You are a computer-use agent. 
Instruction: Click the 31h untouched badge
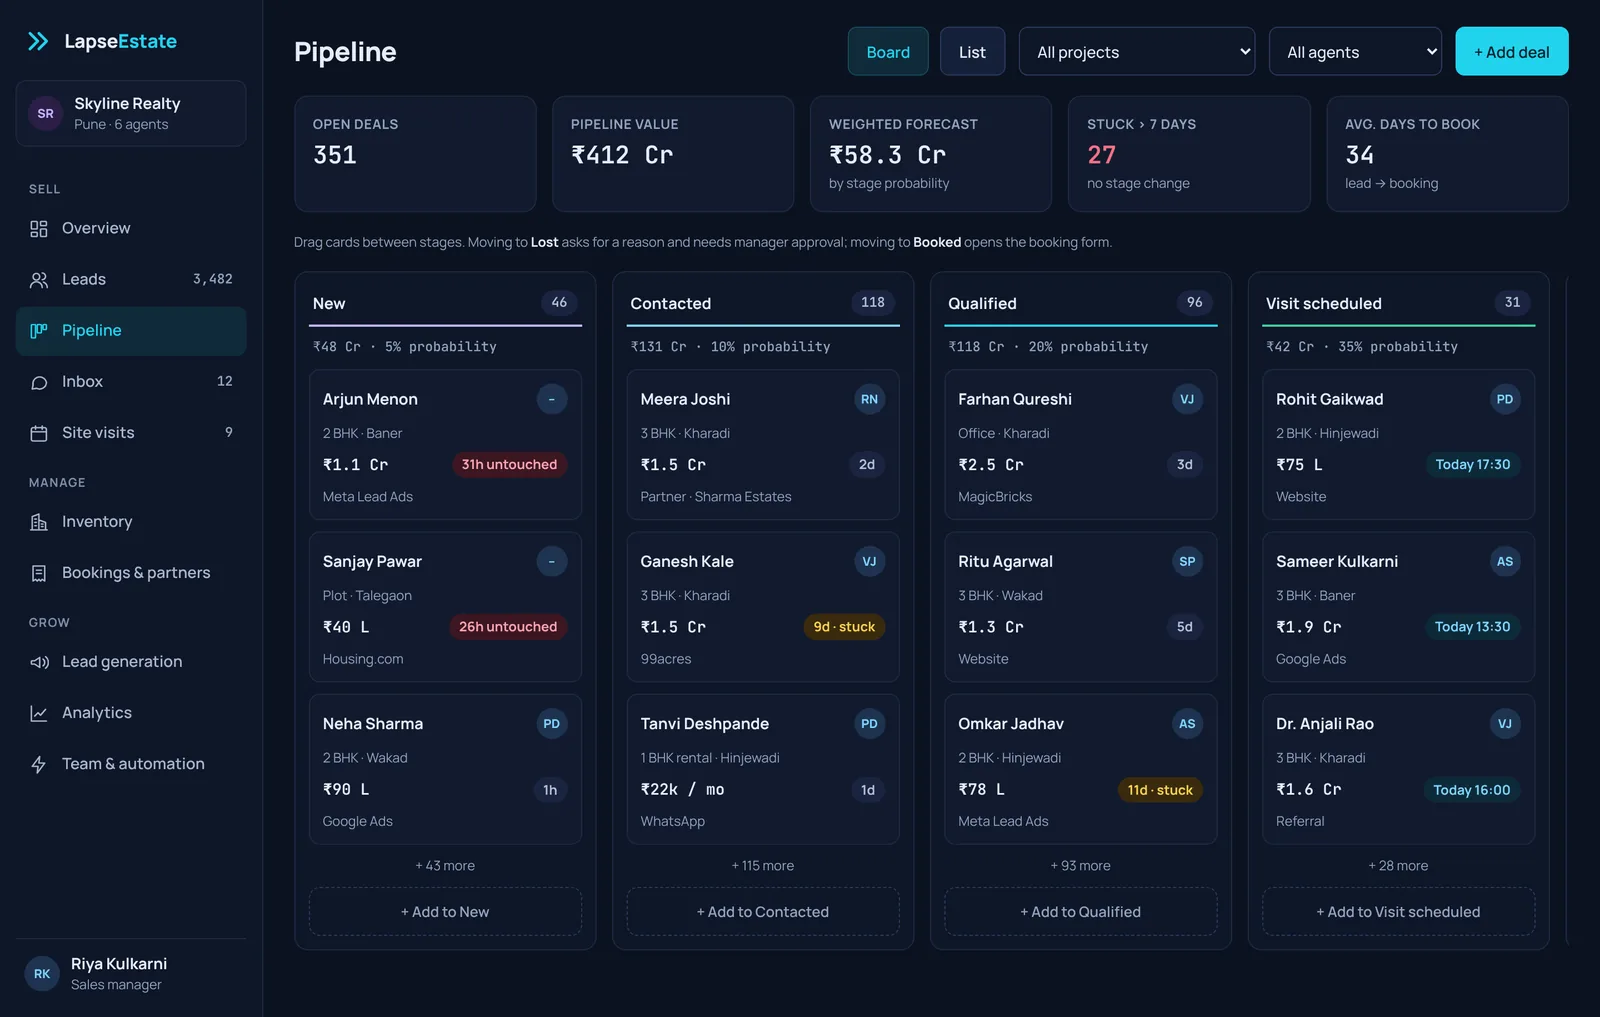[x=509, y=465]
